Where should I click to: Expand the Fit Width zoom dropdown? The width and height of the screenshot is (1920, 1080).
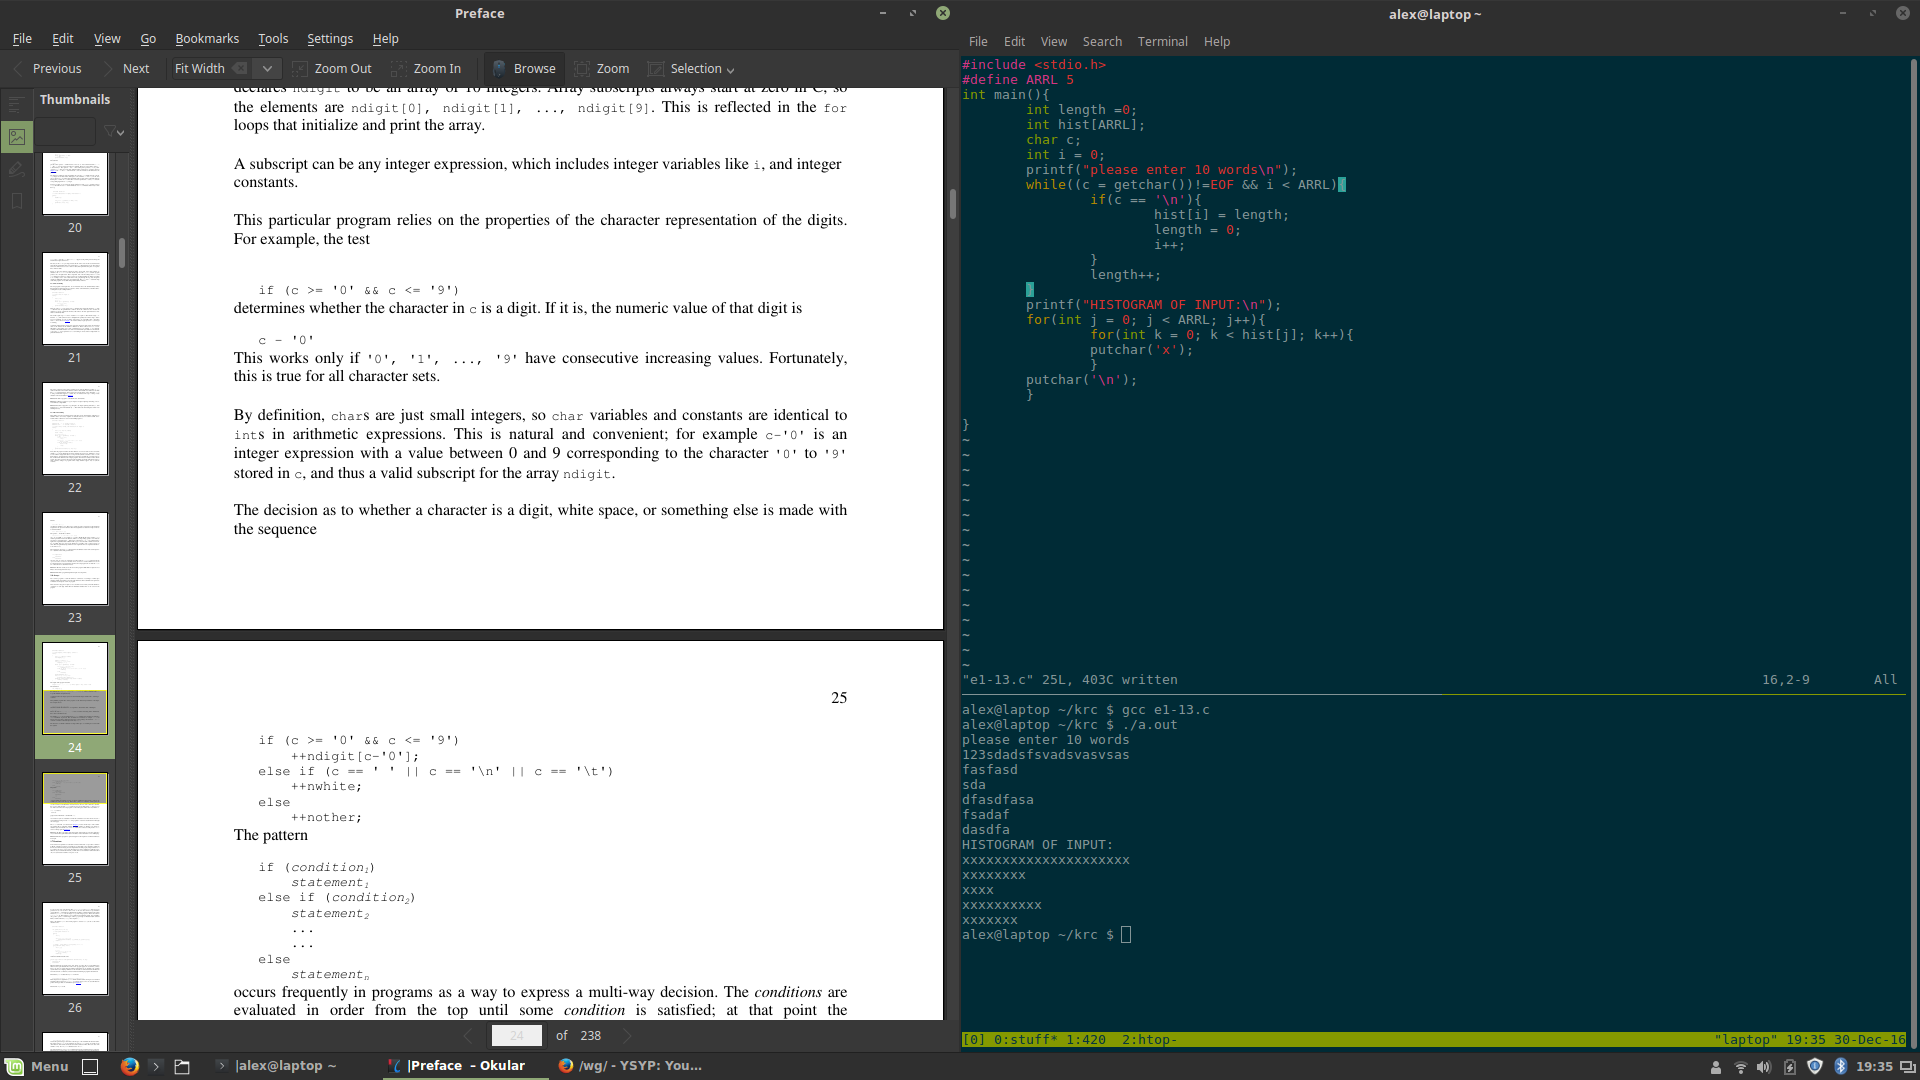click(267, 69)
